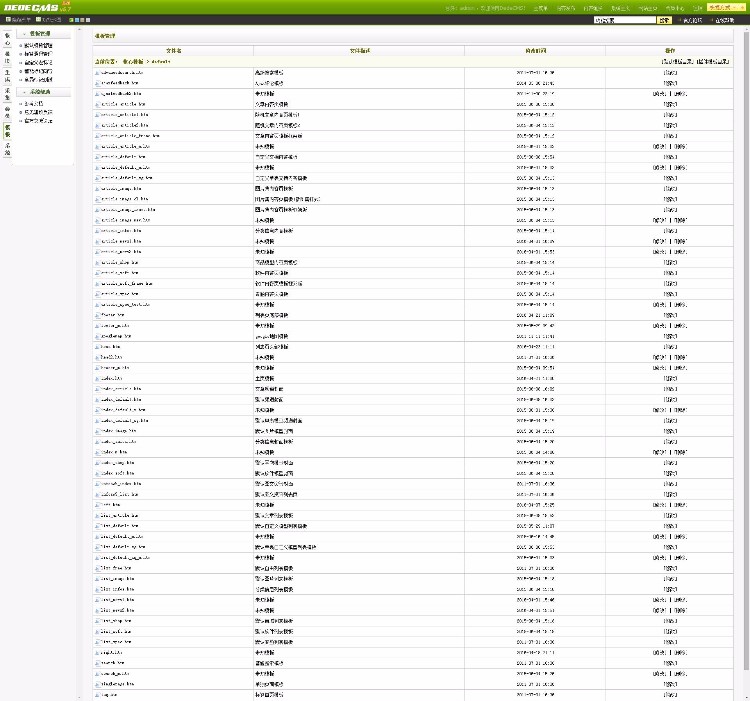
Task: Open the head2.htm file name
Action: pos(111,357)
